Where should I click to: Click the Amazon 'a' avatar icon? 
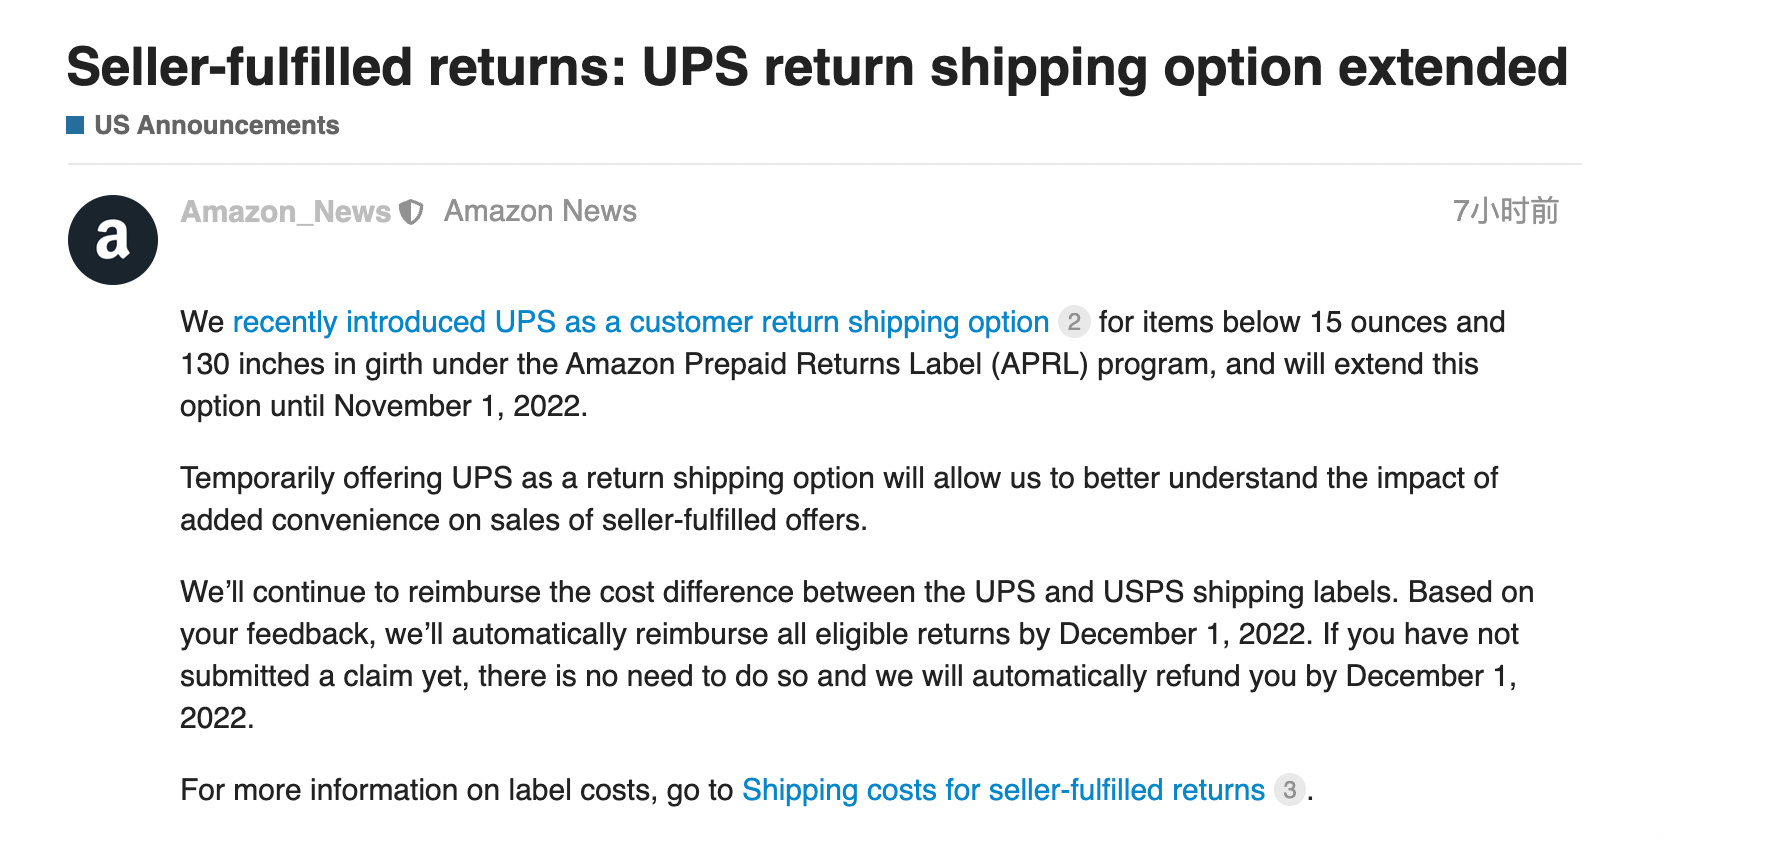pos(113,240)
